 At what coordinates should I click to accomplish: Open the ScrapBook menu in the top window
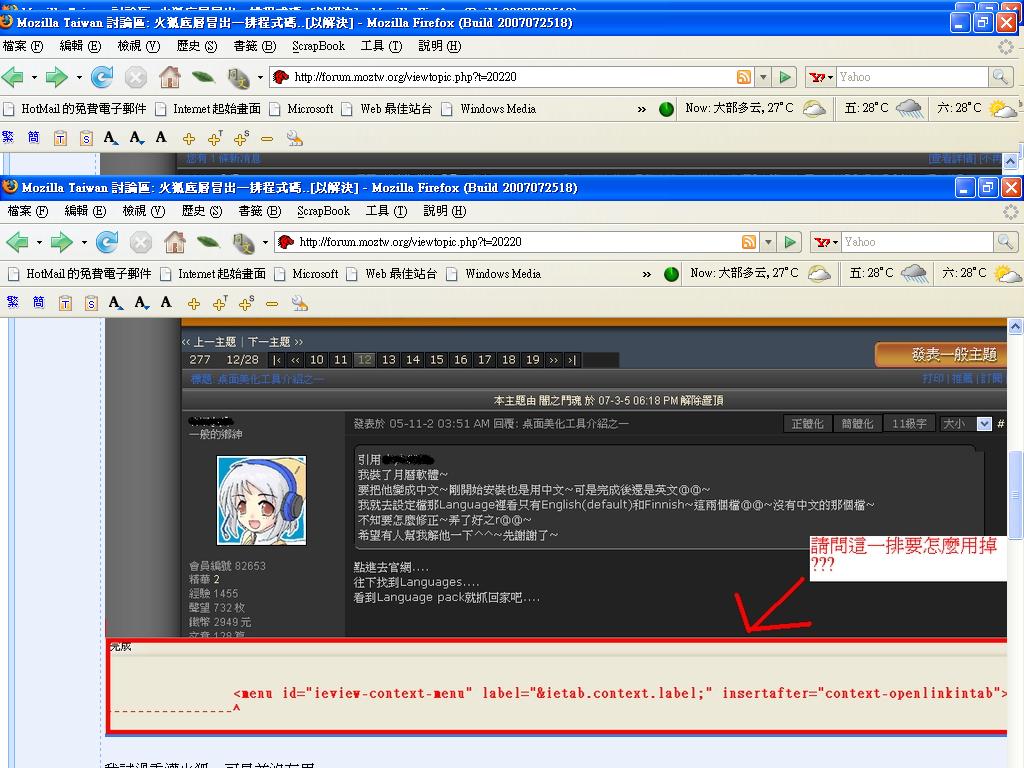pos(318,46)
